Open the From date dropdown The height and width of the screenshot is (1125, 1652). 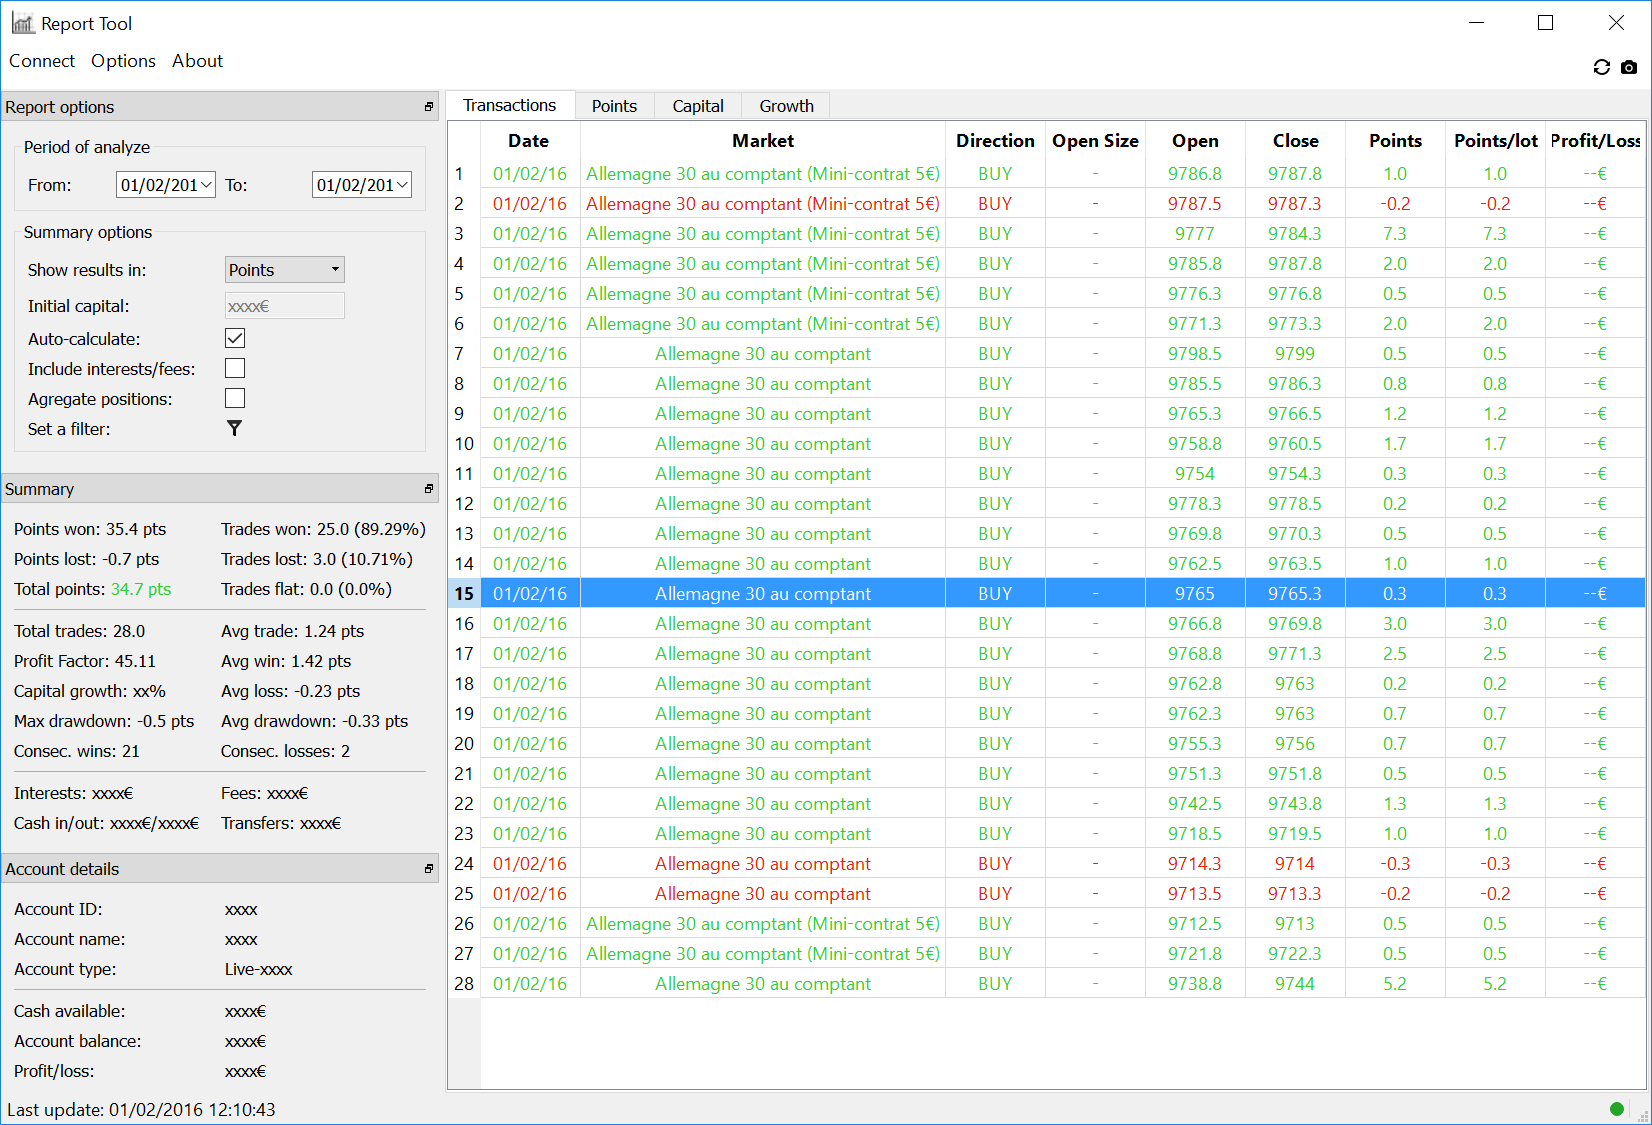tap(205, 185)
